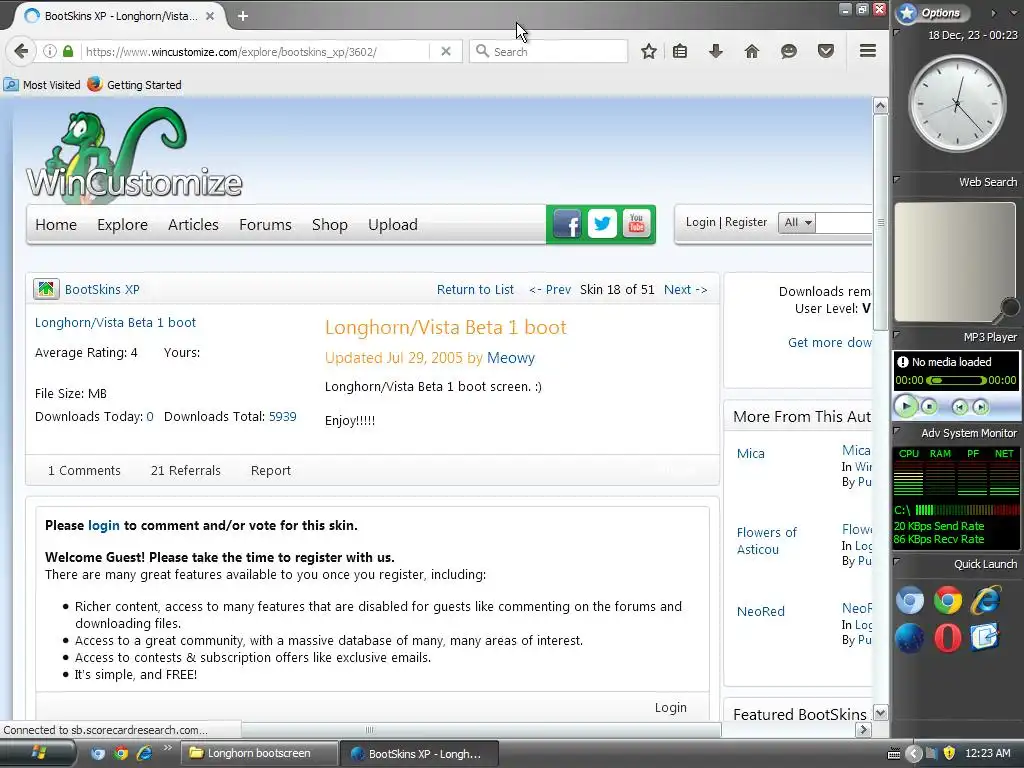Collapse the Adv System Monitor gadget toggle
This screenshot has width=1024, height=768.
pyautogui.click(x=897, y=430)
